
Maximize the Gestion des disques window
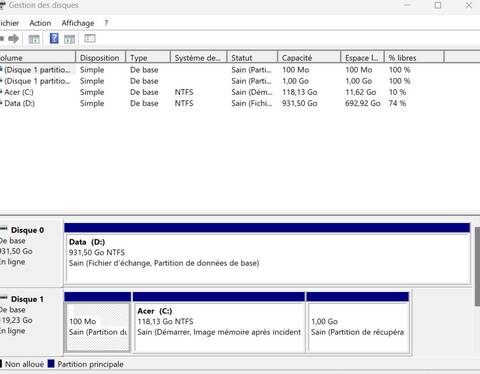tap(438, 5)
